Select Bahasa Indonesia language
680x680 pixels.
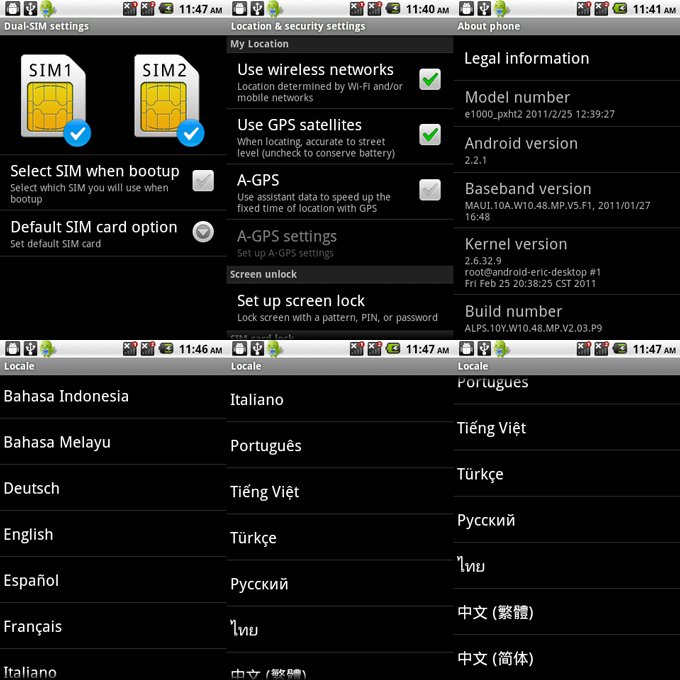[113, 396]
